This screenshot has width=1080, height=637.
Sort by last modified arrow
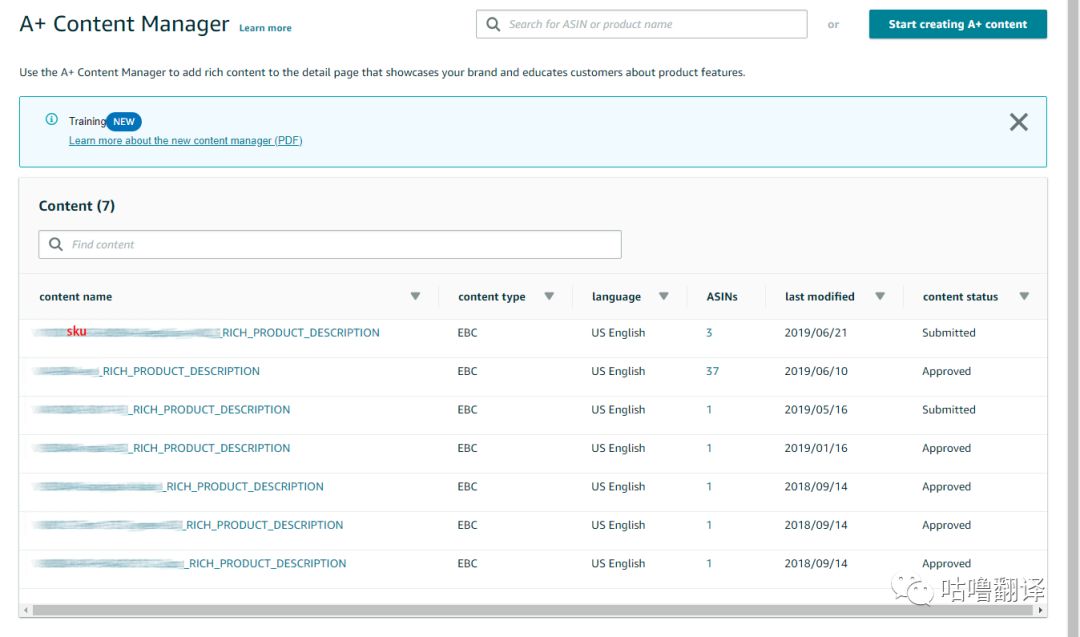click(x=880, y=296)
